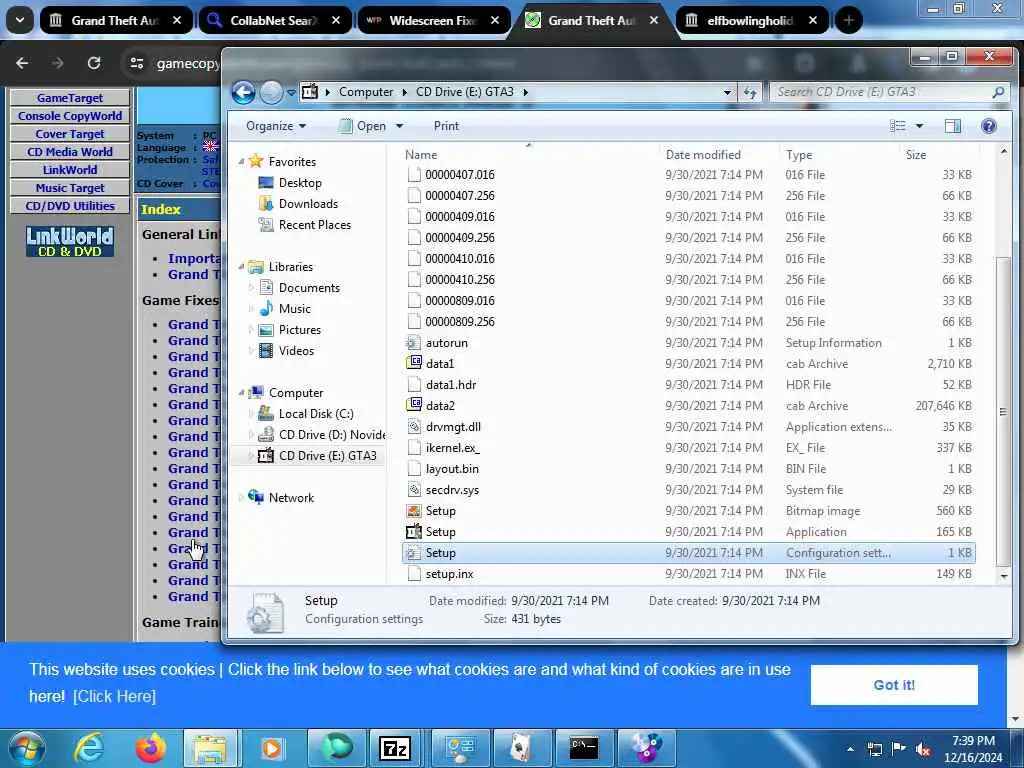Select the secdrv.sys file icon

coord(413,489)
